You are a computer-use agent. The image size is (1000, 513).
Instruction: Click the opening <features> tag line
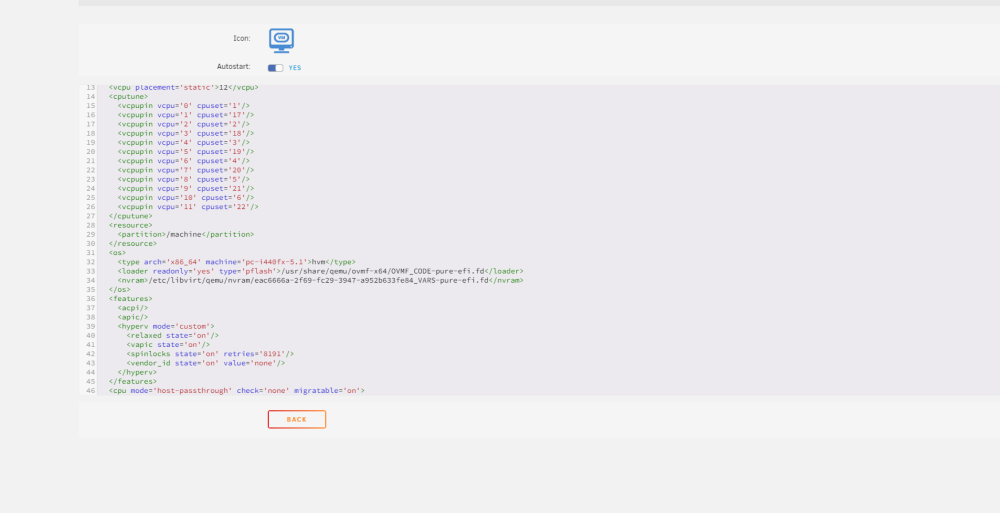click(131, 299)
